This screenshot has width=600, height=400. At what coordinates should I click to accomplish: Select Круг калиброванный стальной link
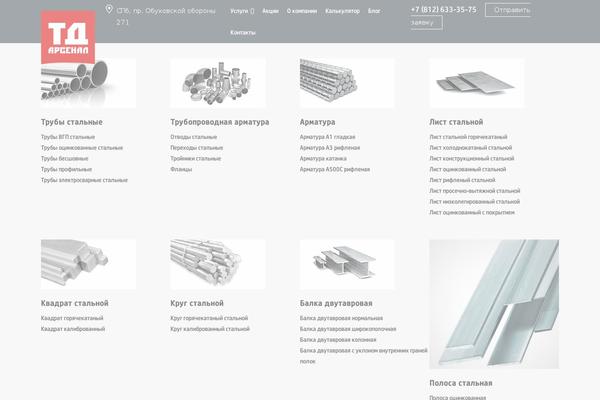click(210, 329)
